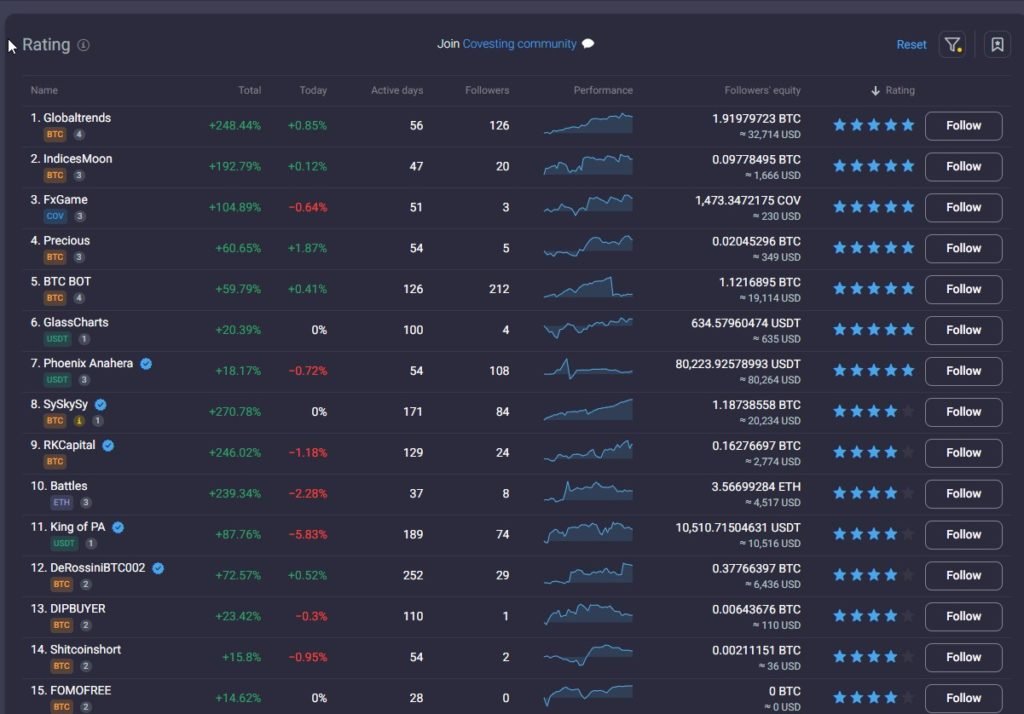Screen dimensions: 1024x714
Task: Click the Active days column header
Action: pyautogui.click(x=397, y=90)
